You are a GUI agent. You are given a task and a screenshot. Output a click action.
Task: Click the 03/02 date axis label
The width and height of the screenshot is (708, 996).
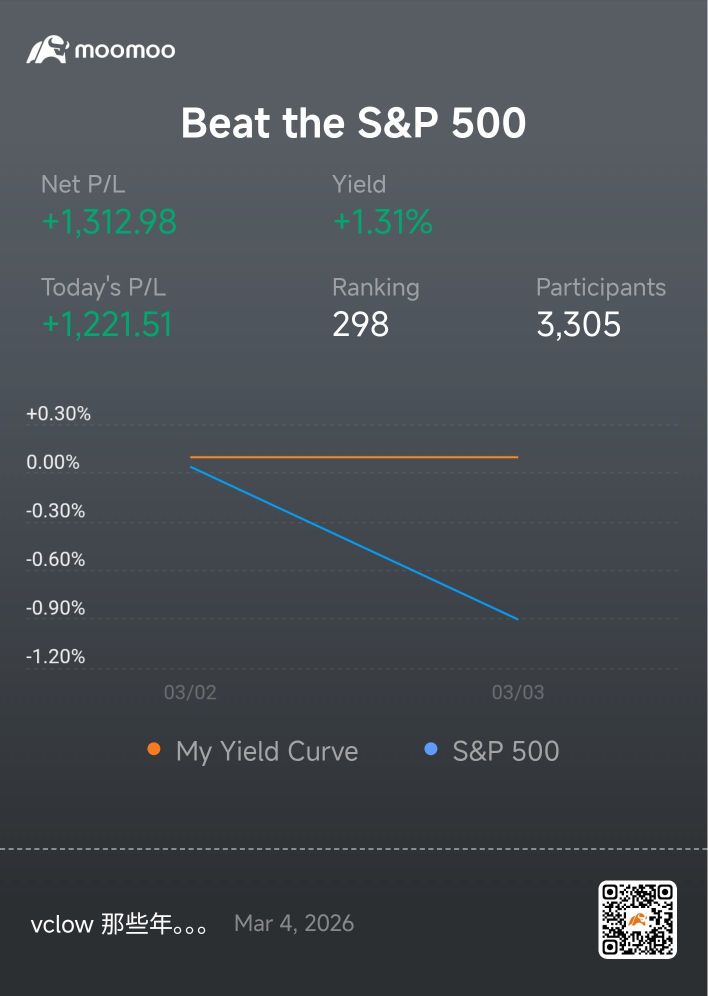190,692
